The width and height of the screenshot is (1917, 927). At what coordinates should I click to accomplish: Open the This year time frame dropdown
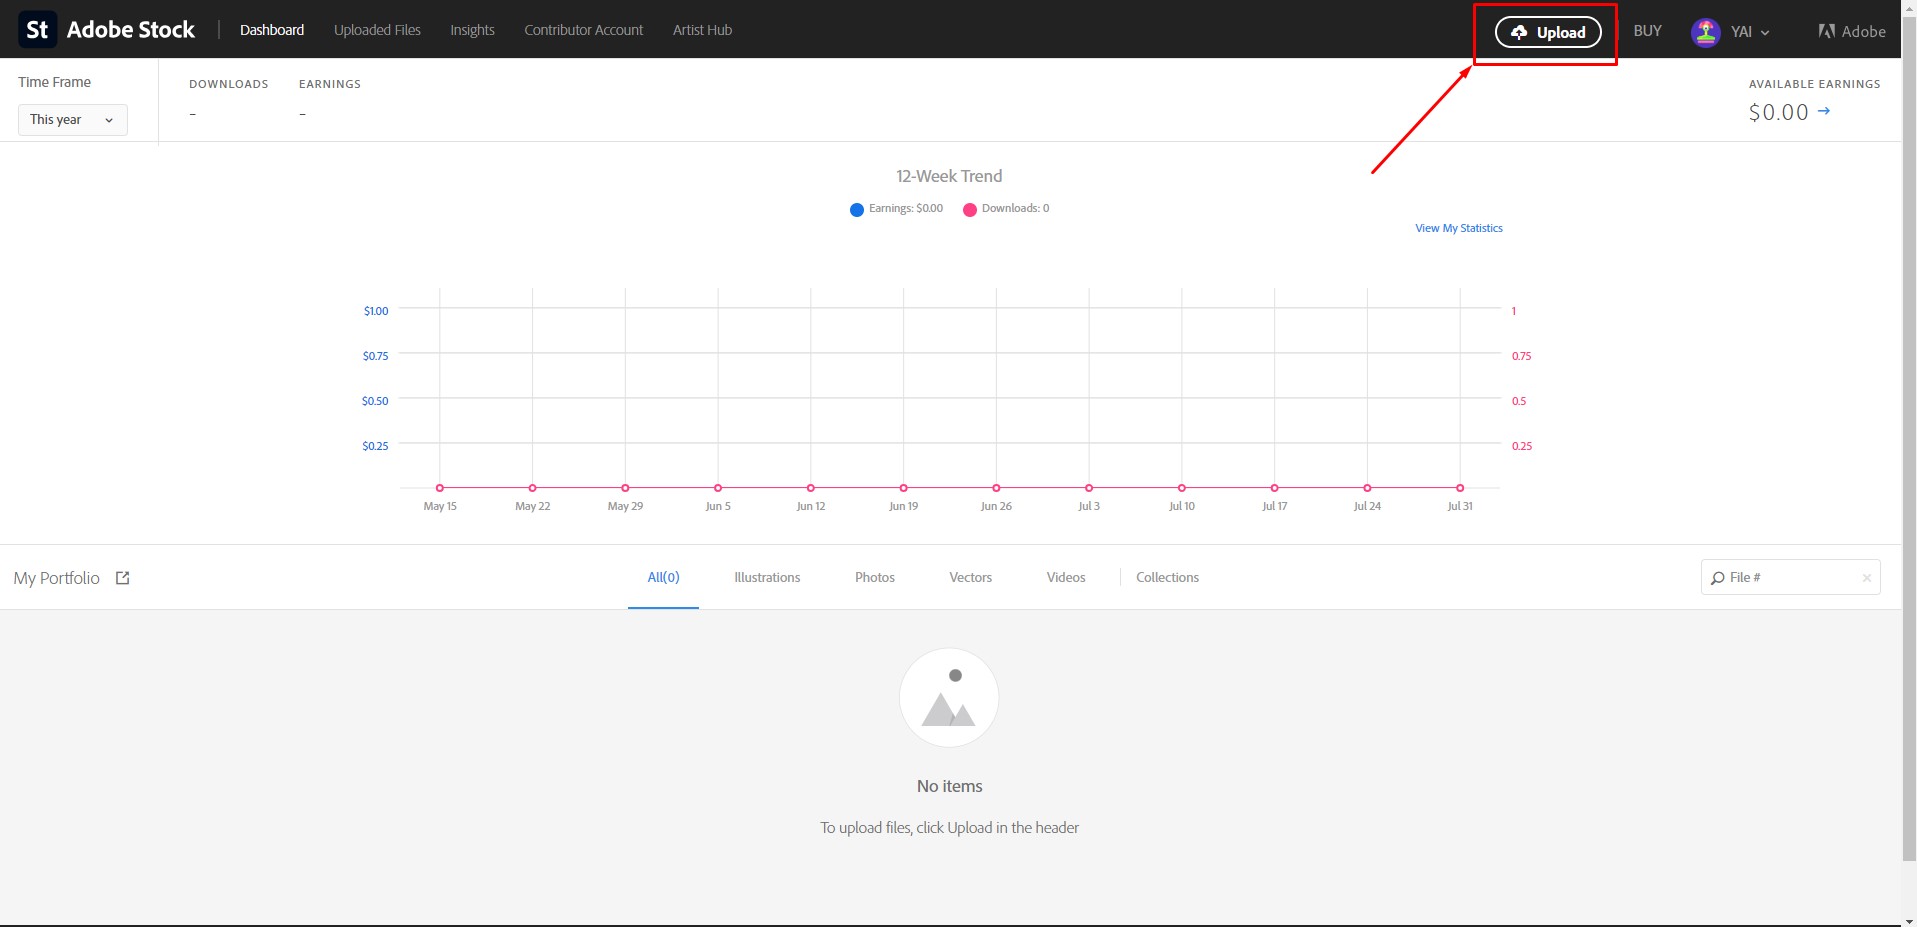(x=71, y=119)
